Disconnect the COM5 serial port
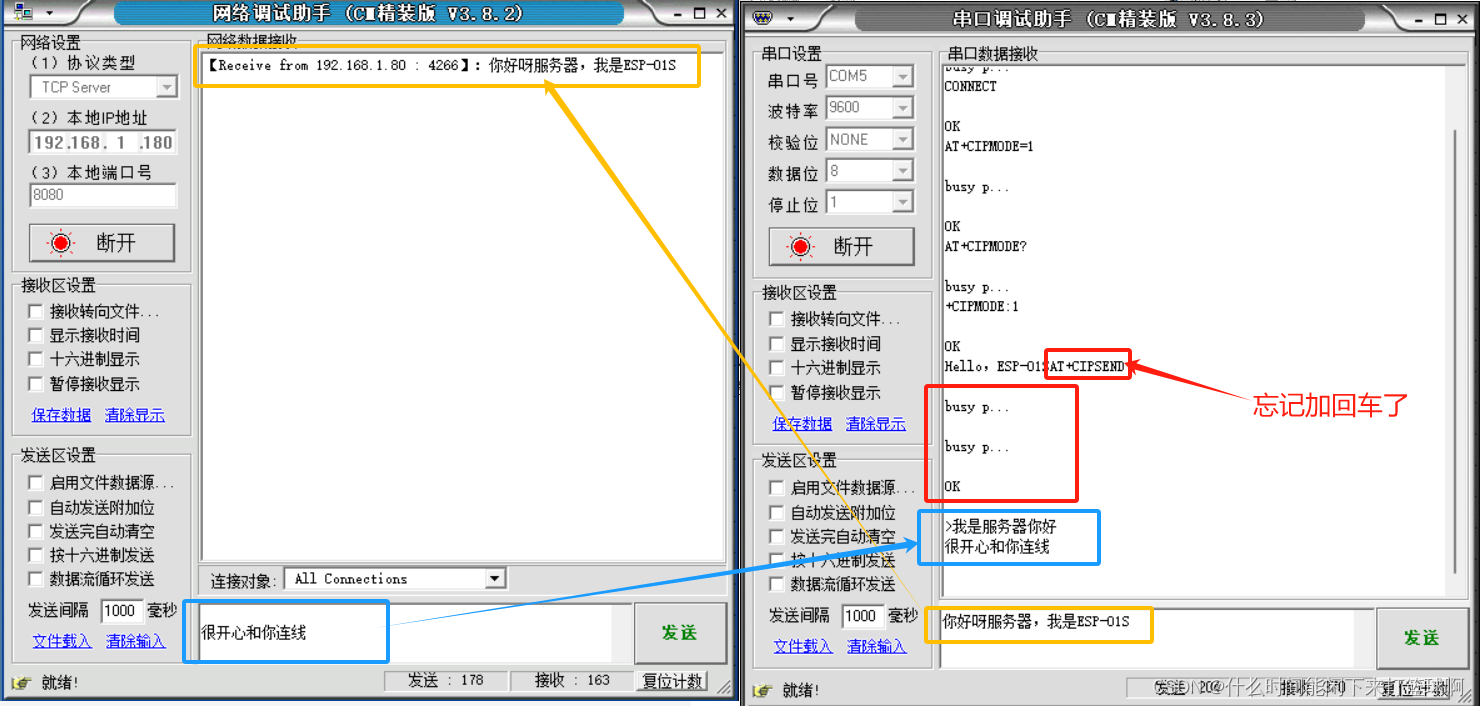 click(842, 246)
